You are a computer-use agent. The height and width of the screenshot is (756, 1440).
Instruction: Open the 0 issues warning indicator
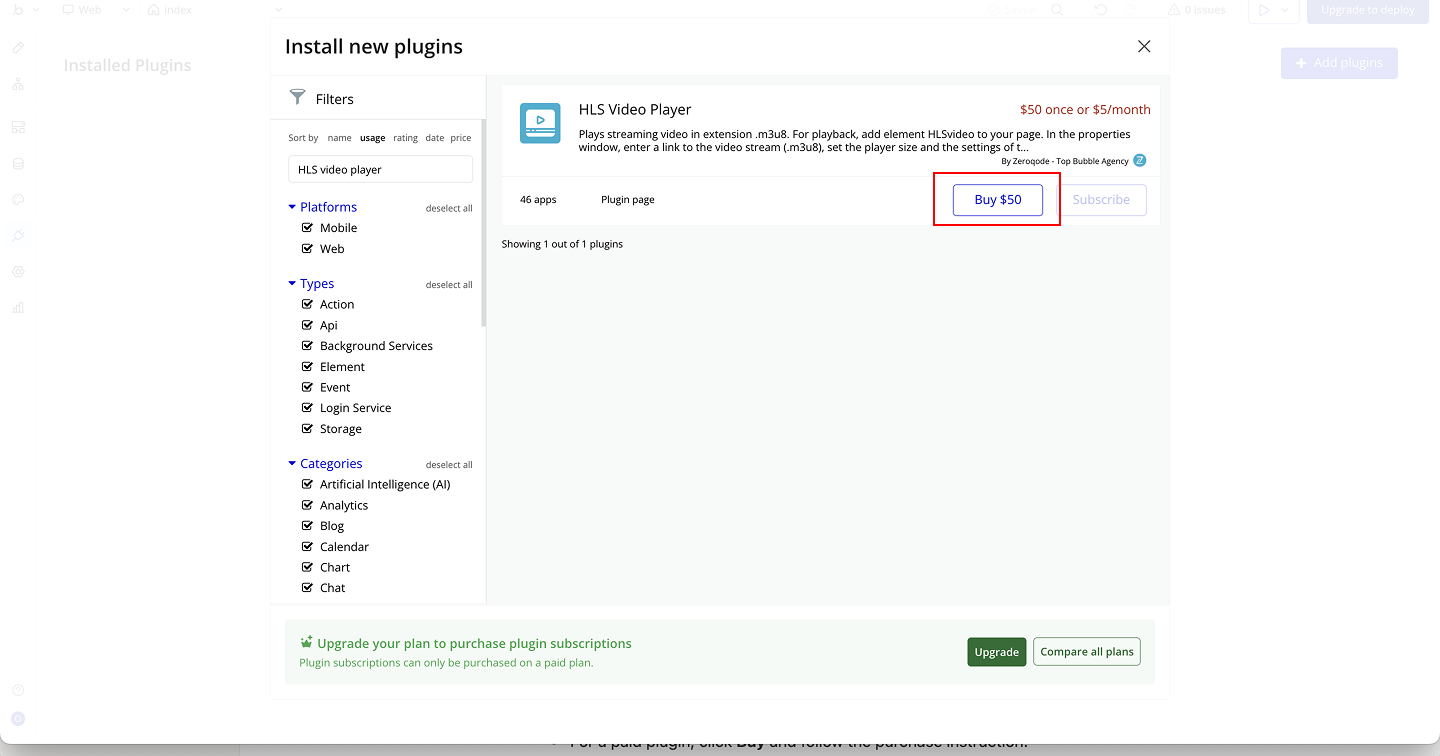[1196, 10]
